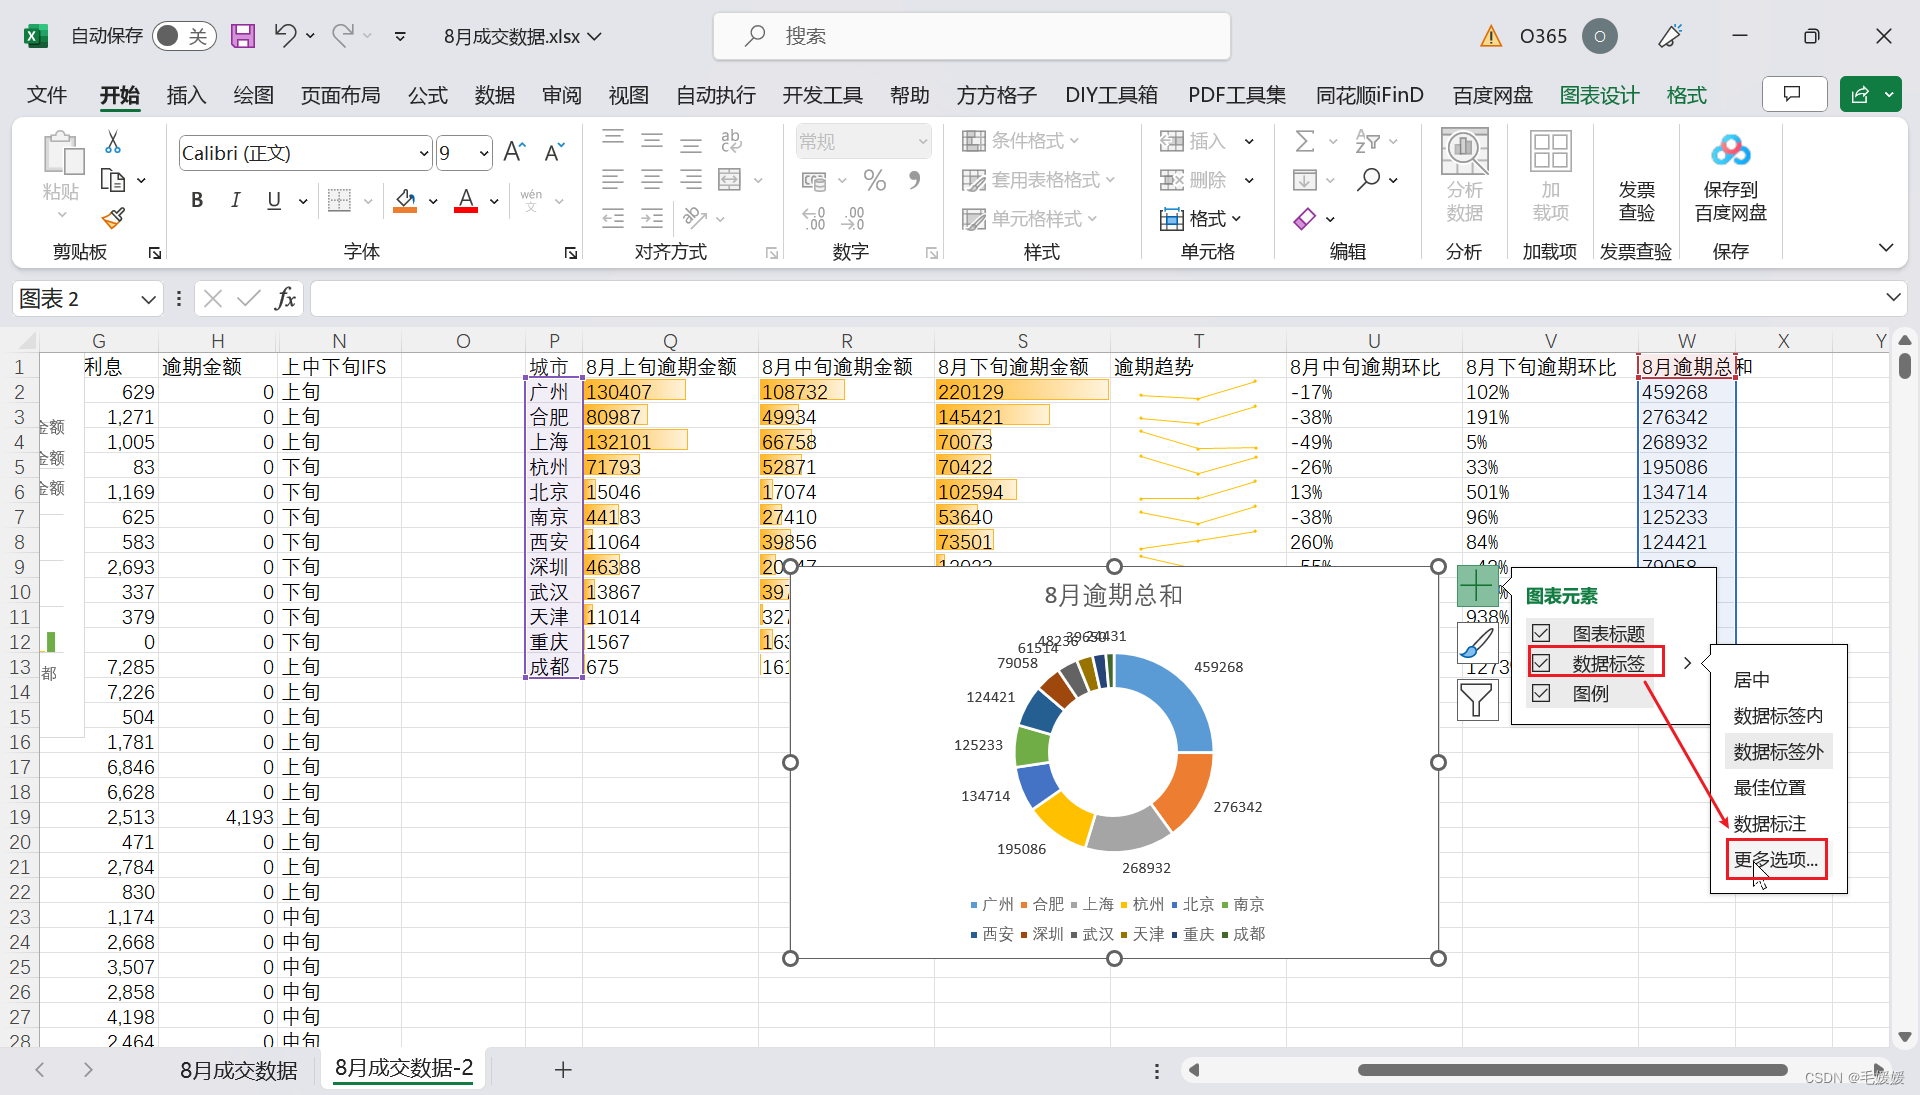Click the Save icon in title bar
This screenshot has width=1920, height=1095.
point(243,36)
